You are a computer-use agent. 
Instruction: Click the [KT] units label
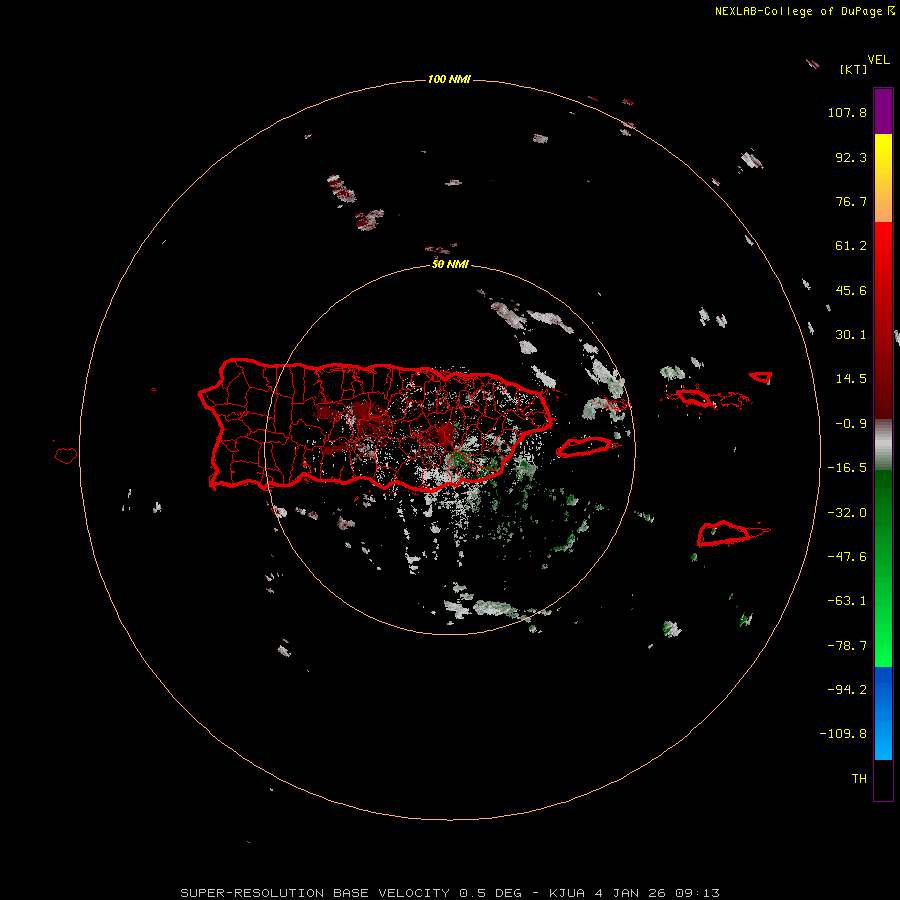(854, 69)
